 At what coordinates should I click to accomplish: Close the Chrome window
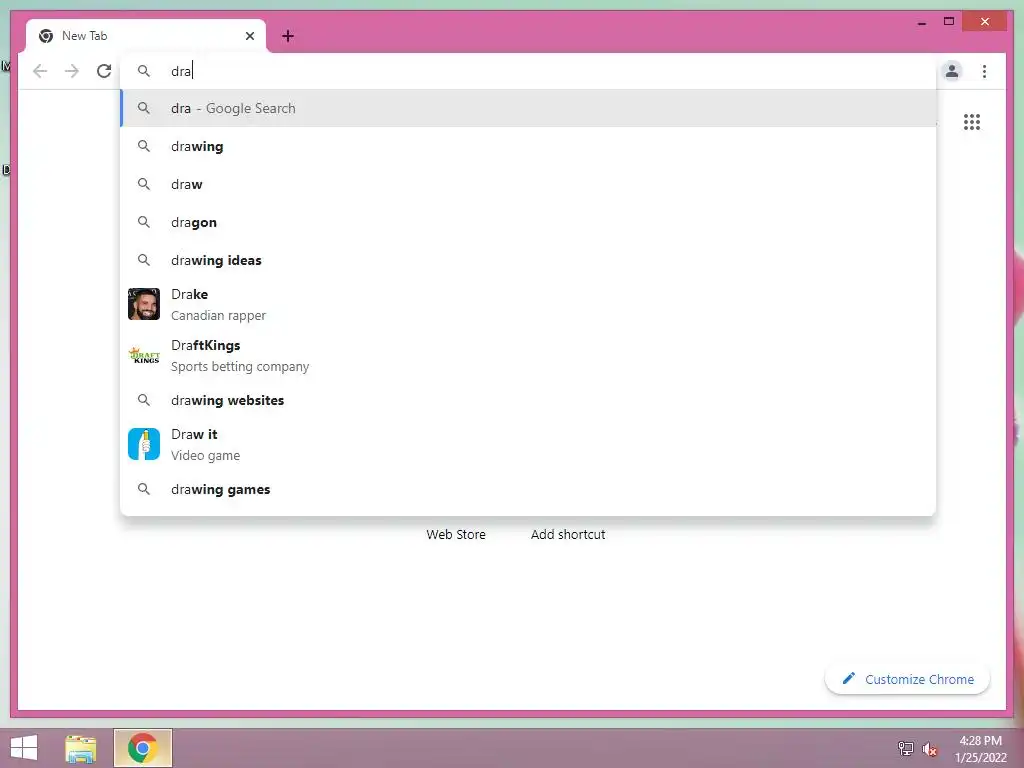tap(985, 22)
